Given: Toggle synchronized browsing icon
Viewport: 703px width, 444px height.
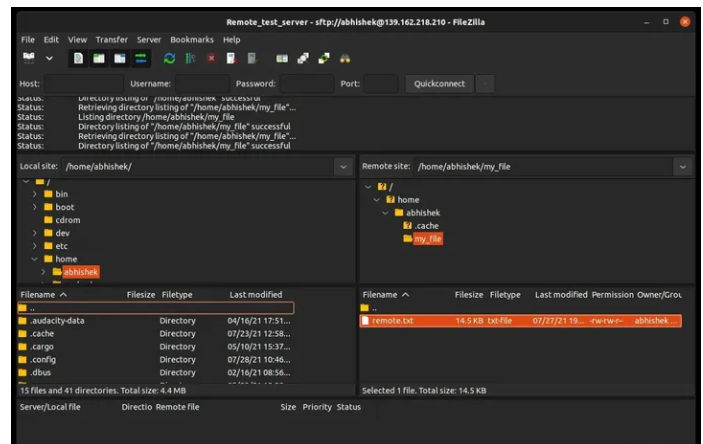Looking at the screenshot, I should coord(324,58).
